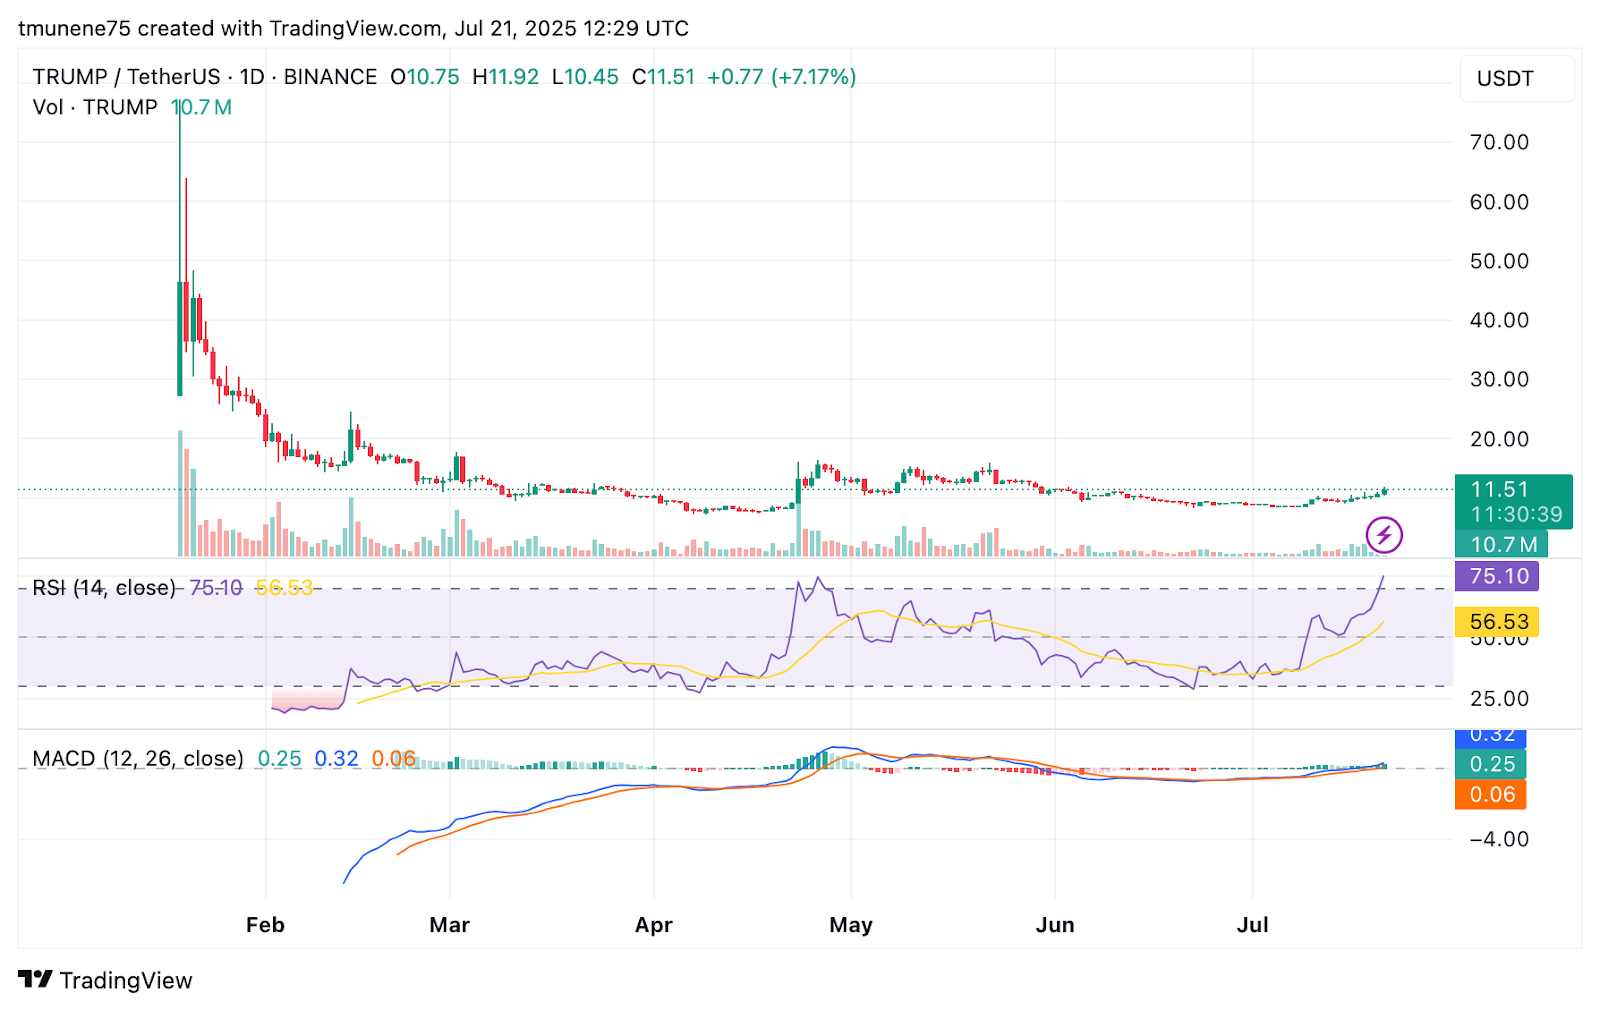Click the low value L10.45
Viewport: 1600px width, 1011px height.
(x=585, y=77)
